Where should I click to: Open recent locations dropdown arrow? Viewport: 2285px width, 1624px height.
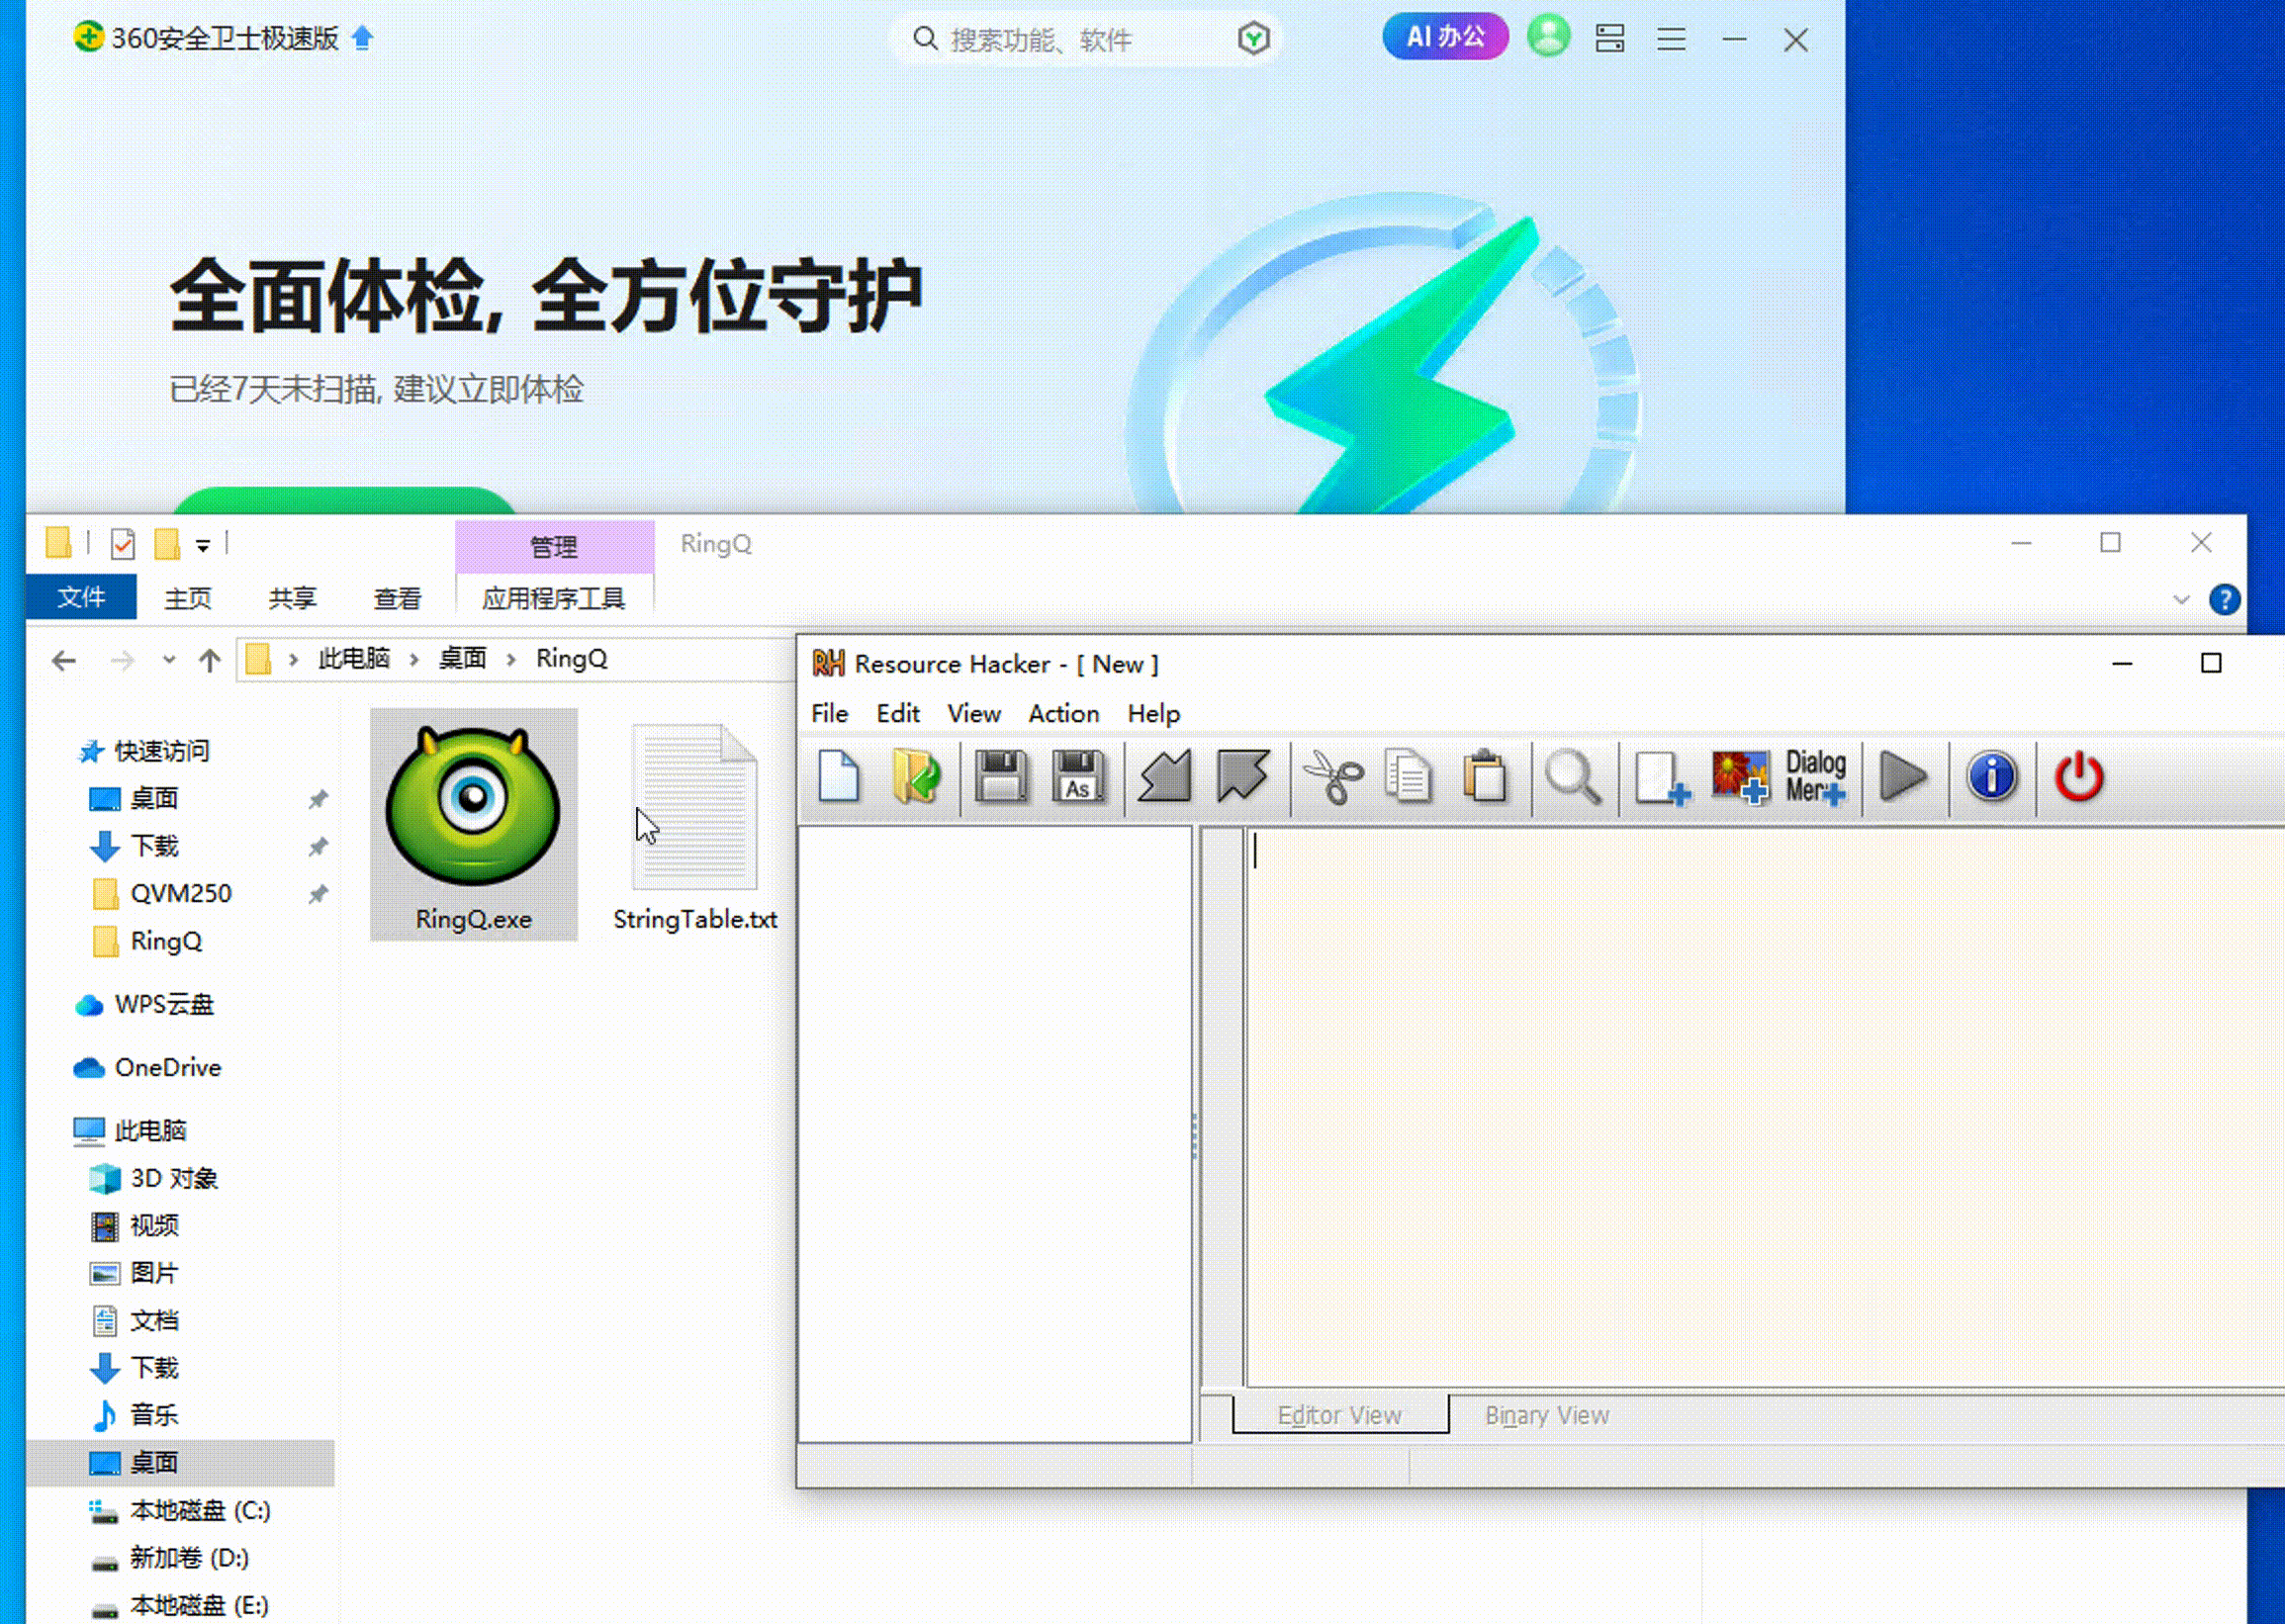click(x=169, y=660)
